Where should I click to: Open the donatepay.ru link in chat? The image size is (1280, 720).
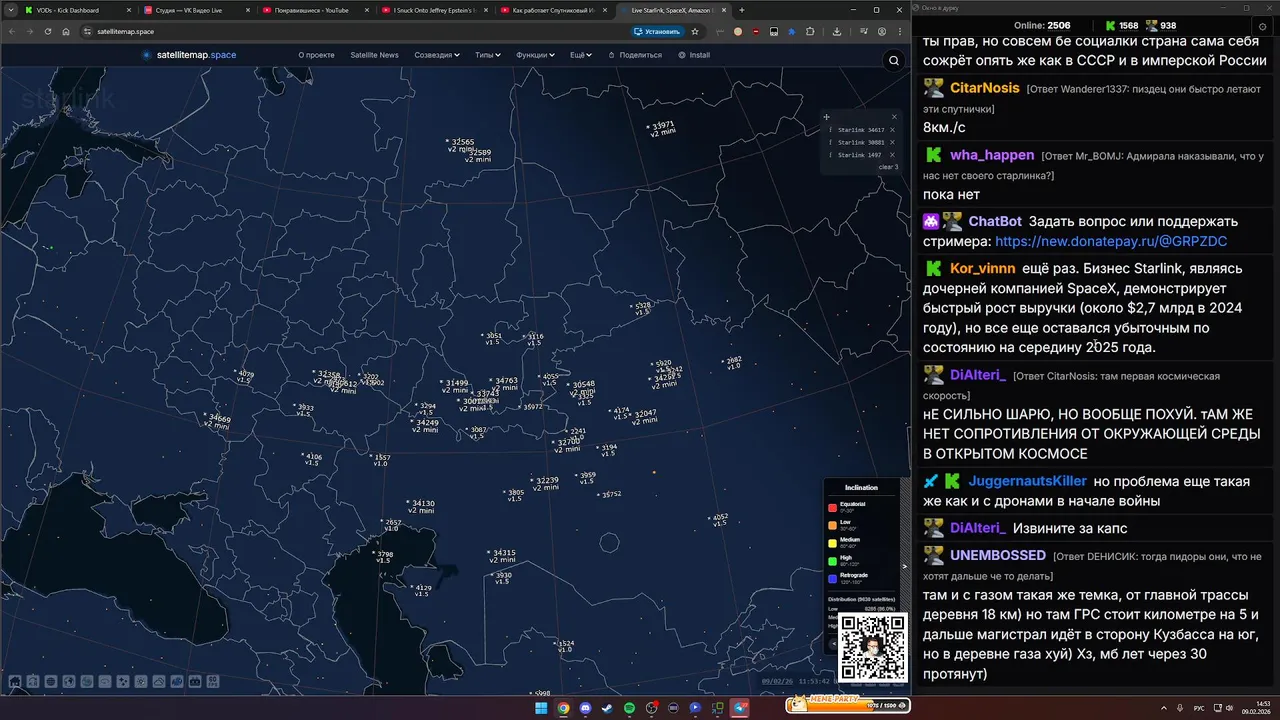coord(1111,241)
